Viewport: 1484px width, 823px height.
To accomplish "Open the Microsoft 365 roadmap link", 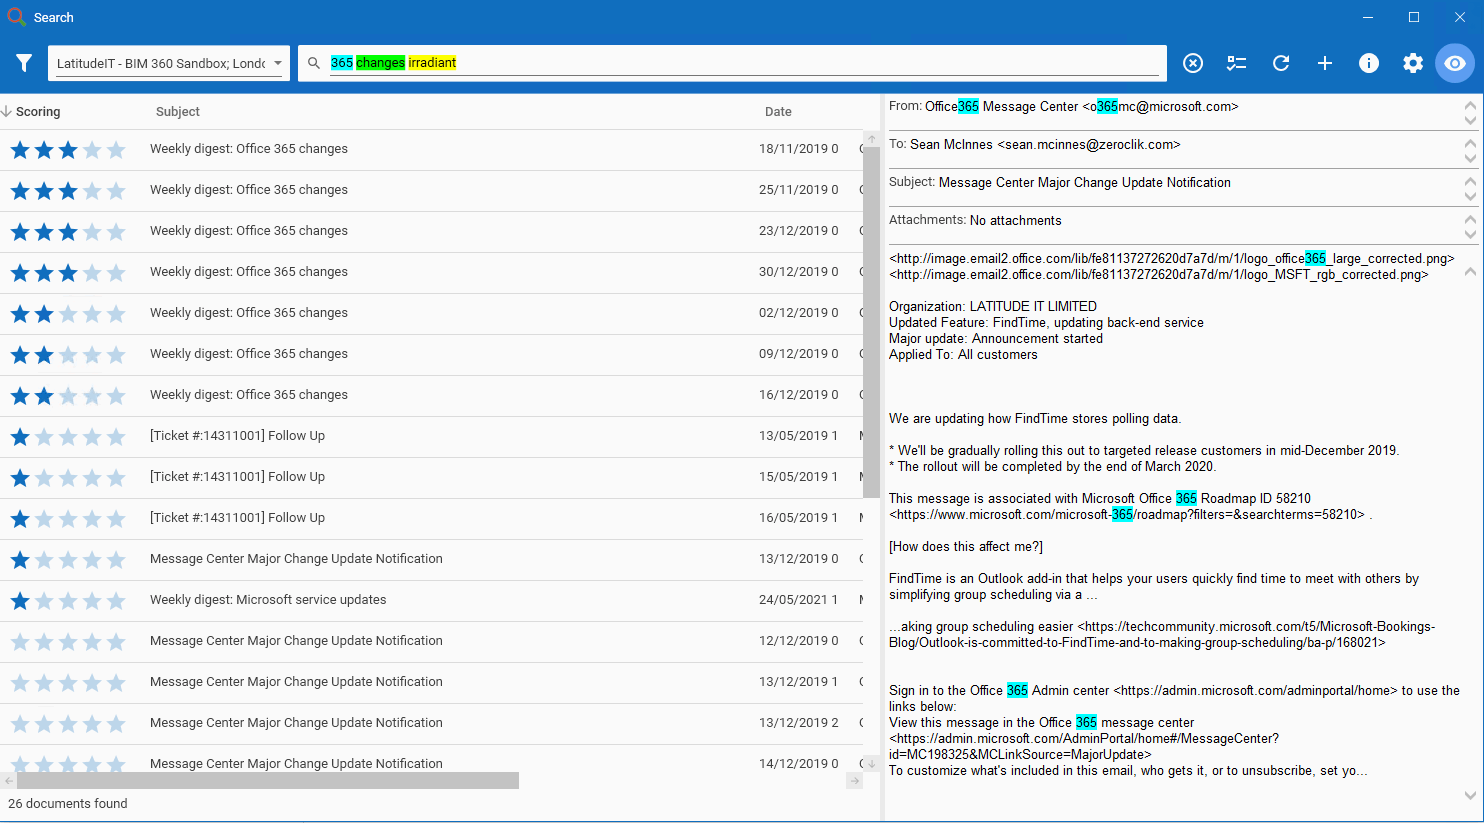I will pos(1127,515).
